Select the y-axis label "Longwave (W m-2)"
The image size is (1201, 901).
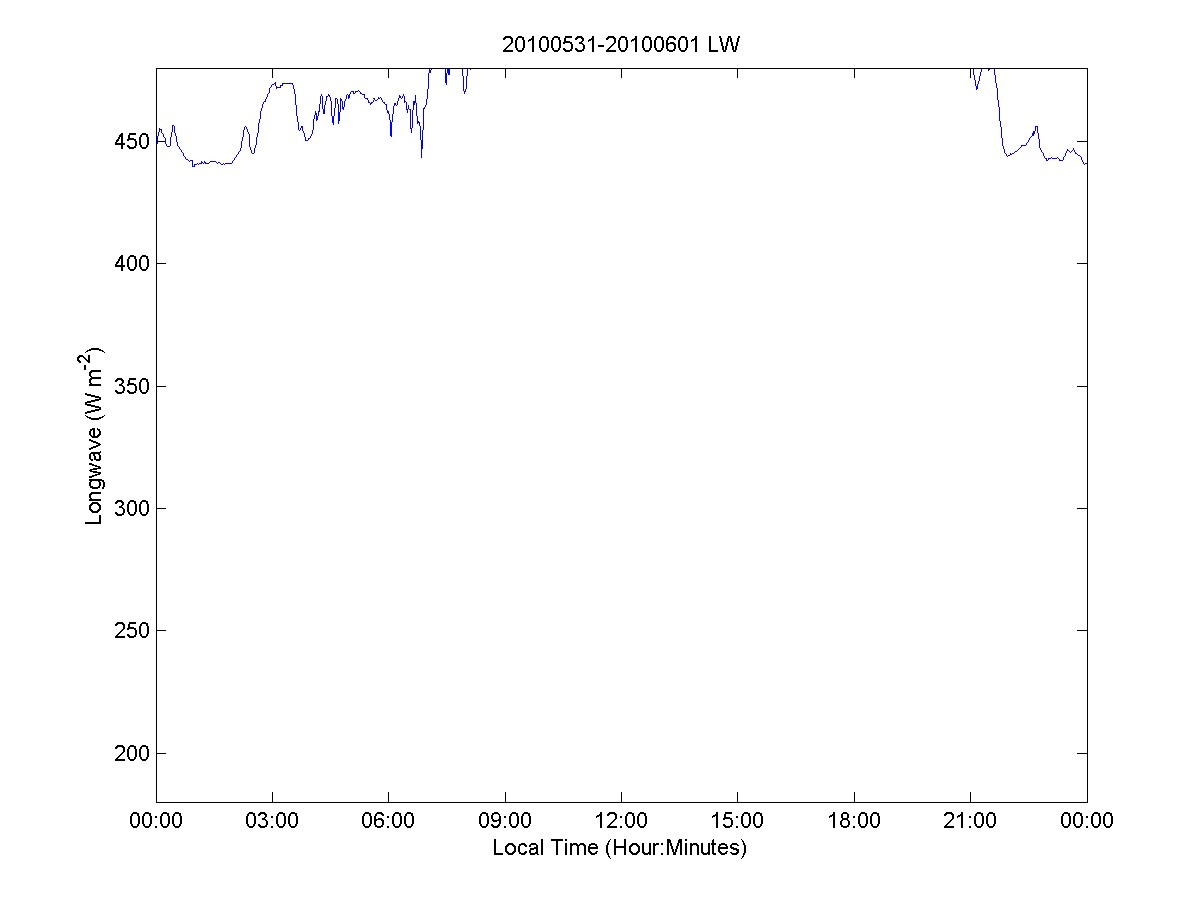[95, 436]
